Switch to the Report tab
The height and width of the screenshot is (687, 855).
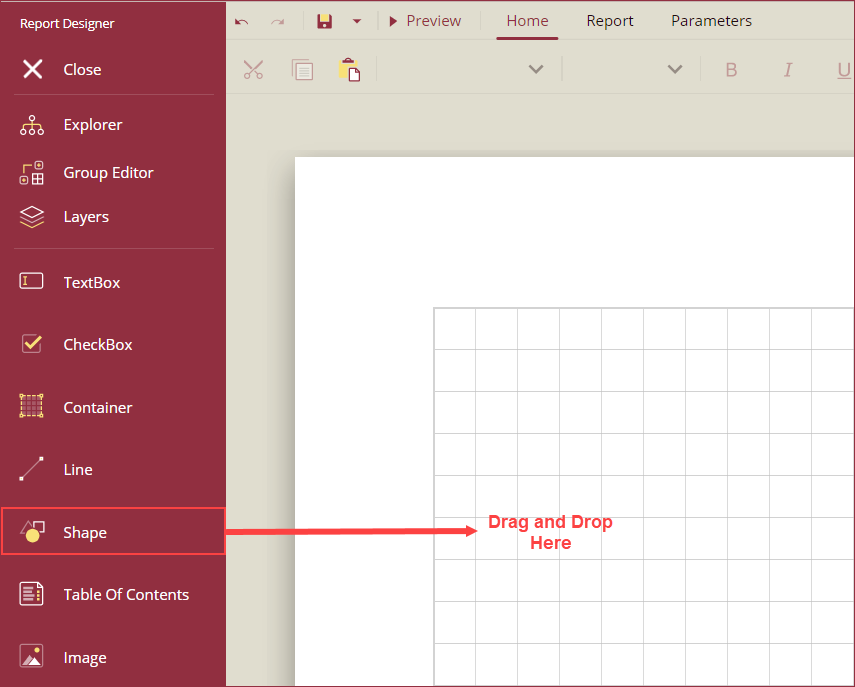tap(610, 21)
